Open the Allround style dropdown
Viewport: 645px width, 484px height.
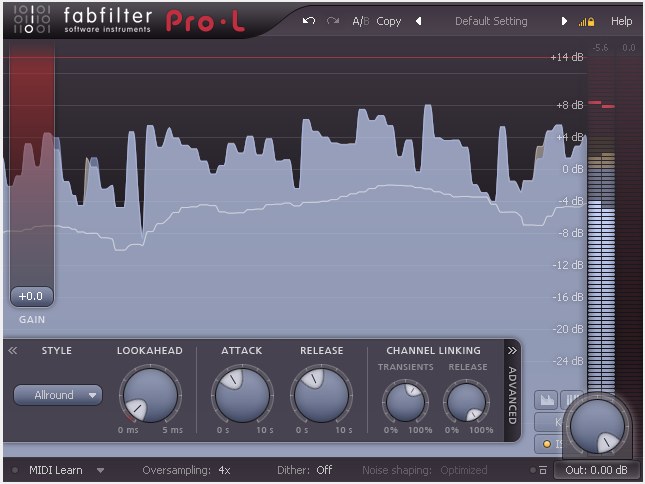tap(58, 395)
